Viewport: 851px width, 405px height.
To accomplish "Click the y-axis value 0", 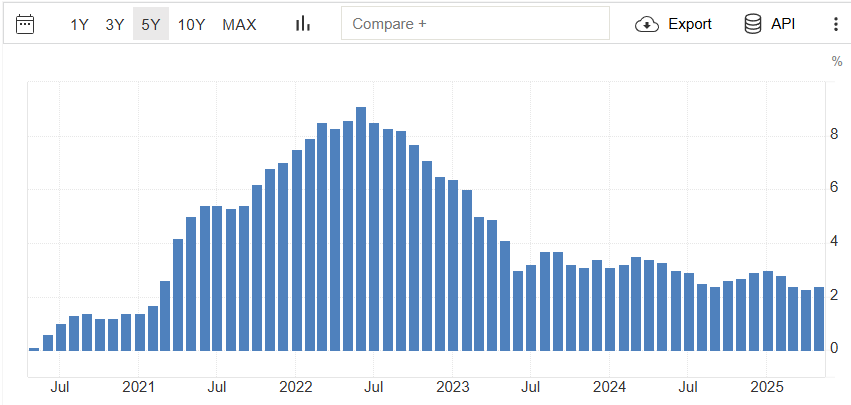I will pos(835,349).
